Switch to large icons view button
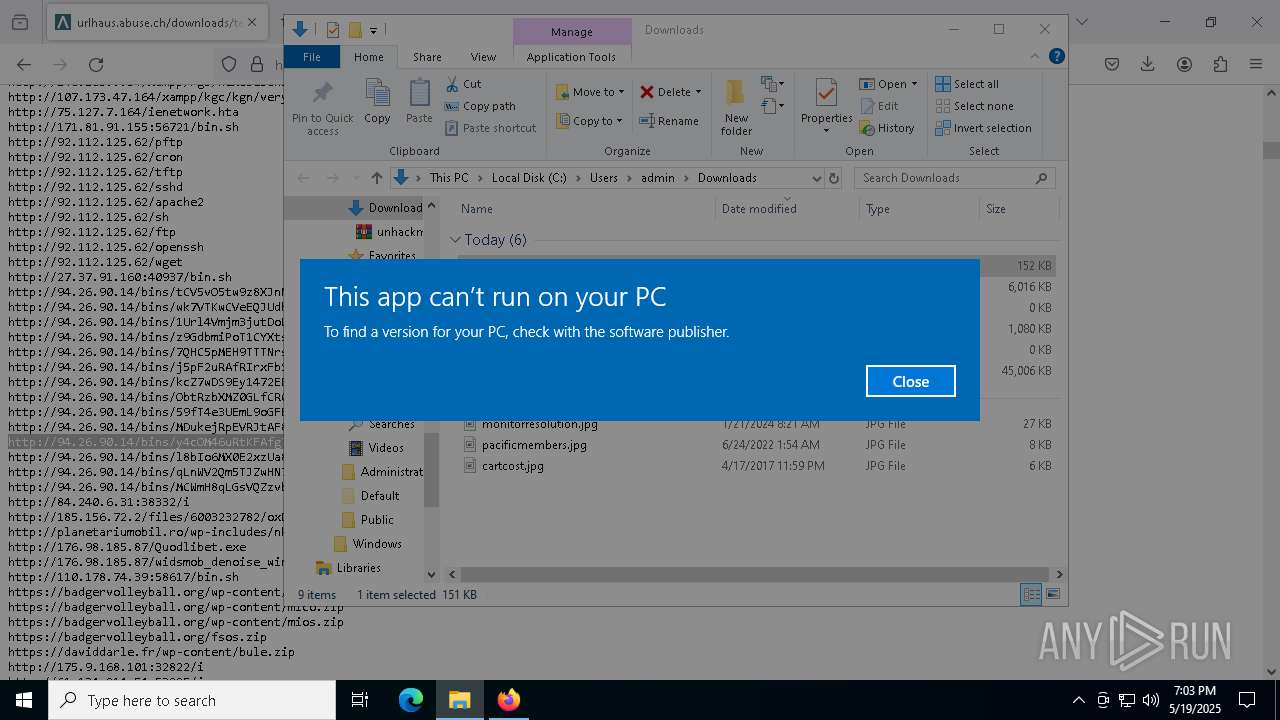The image size is (1280, 720). point(1051,594)
